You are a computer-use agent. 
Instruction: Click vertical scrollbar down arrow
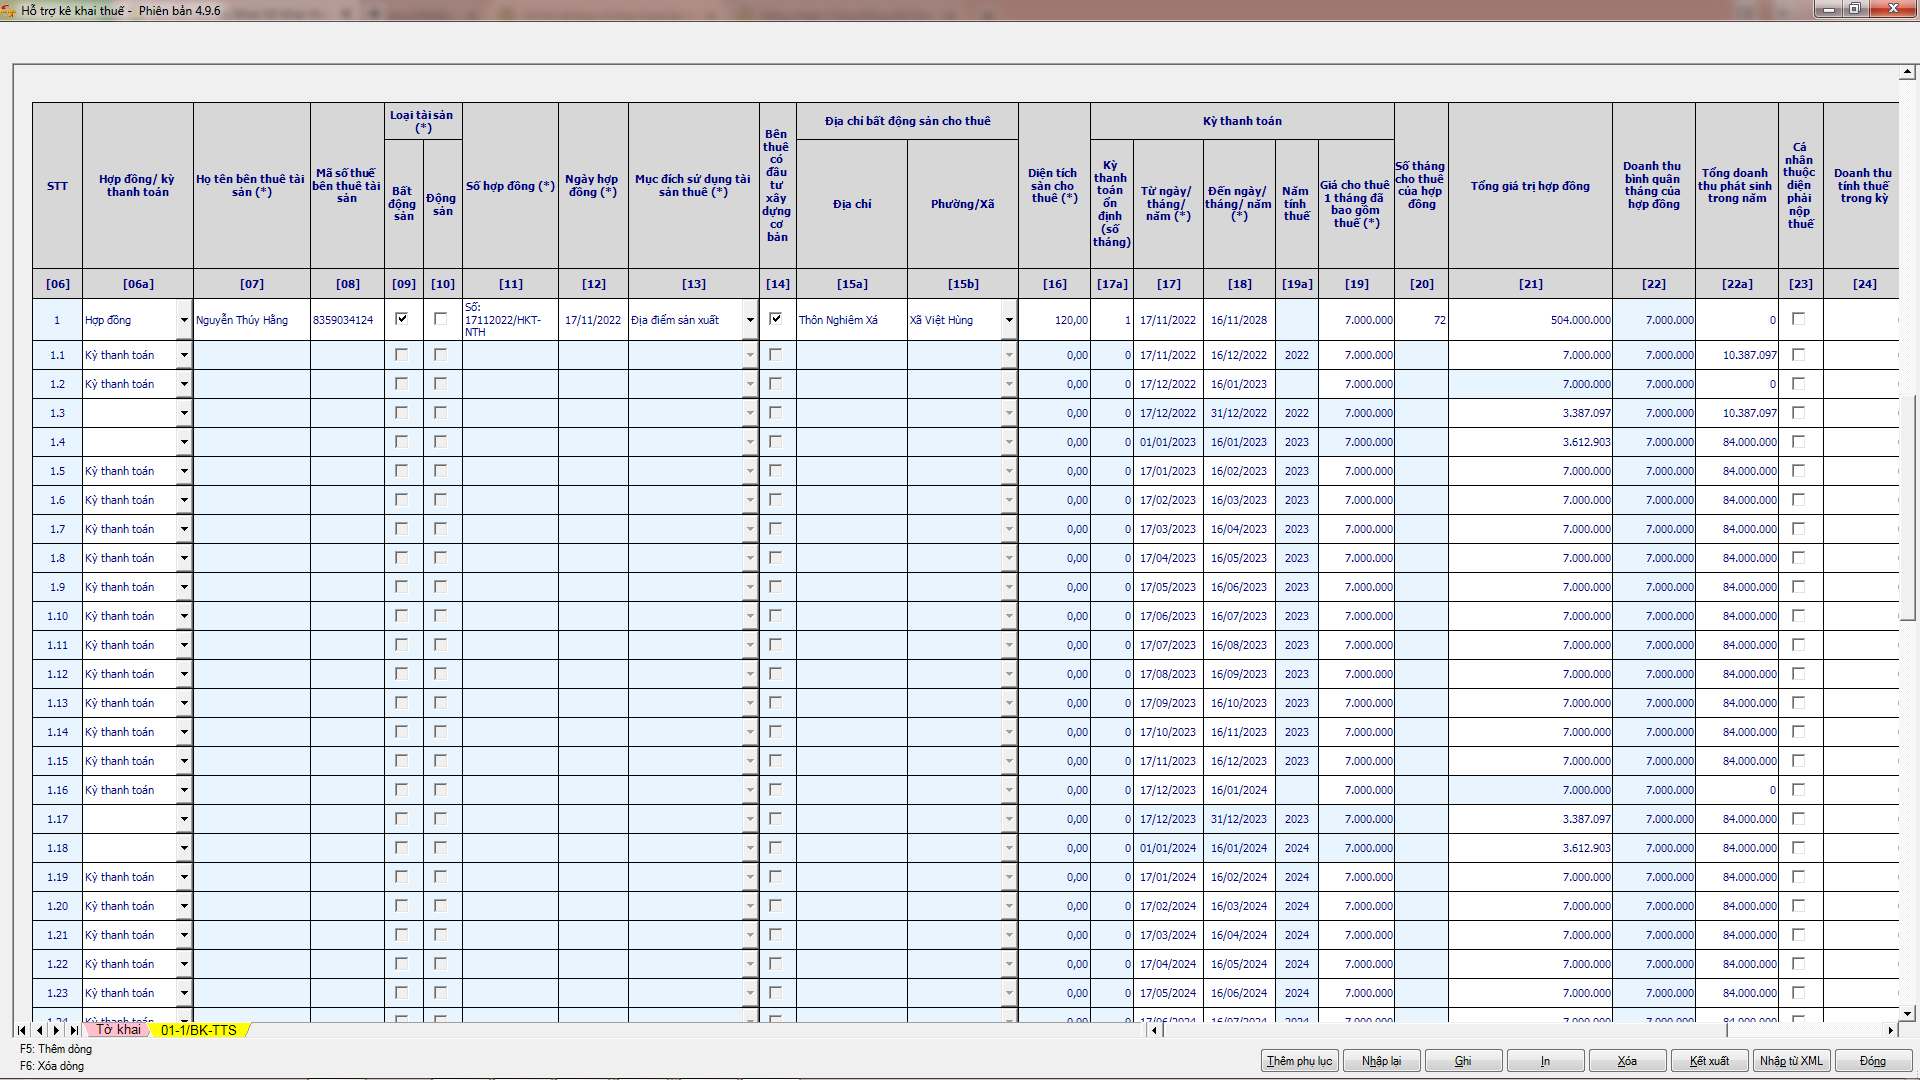click(1907, 1013)
